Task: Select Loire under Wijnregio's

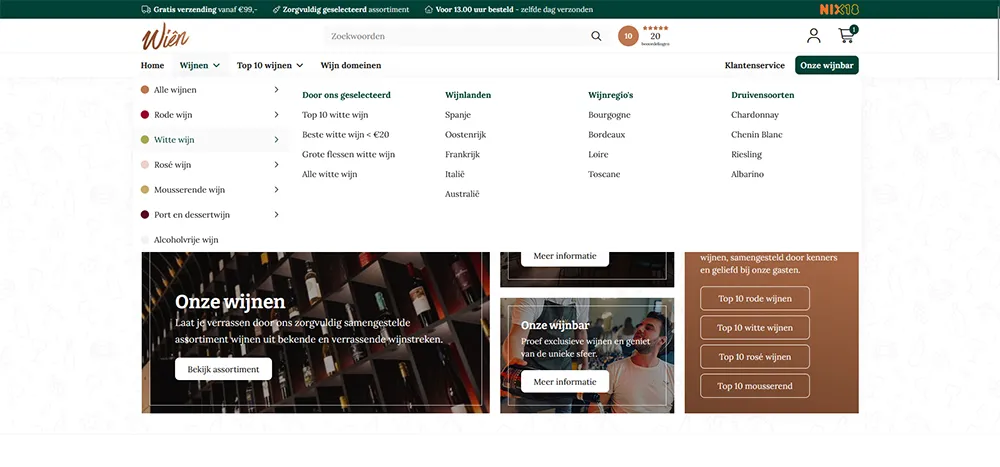Action: (598, 154)
